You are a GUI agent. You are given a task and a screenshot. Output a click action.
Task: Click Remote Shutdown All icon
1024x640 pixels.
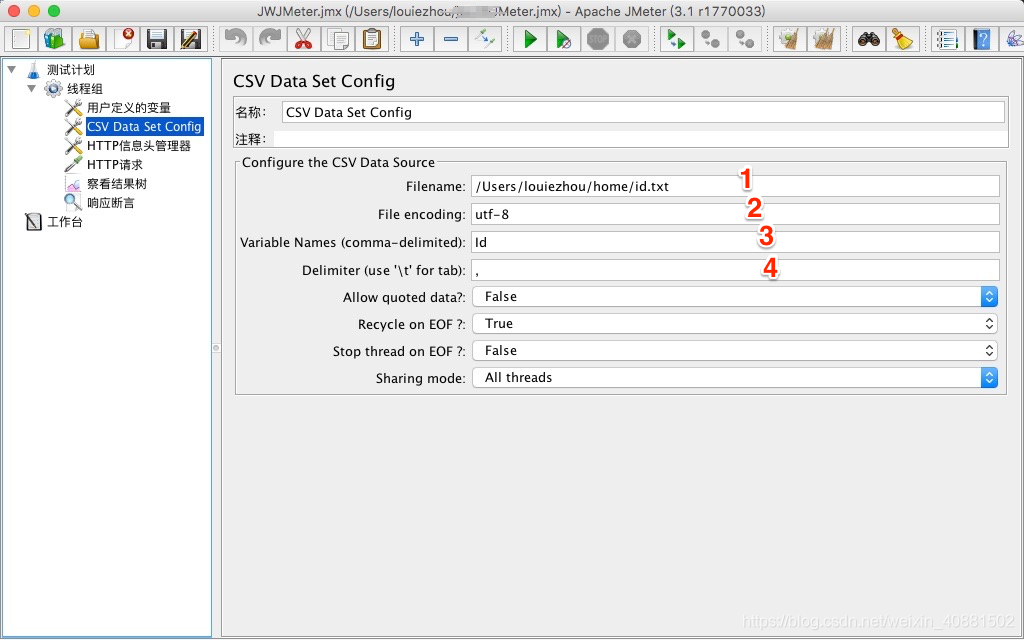(x=744, y=39)
